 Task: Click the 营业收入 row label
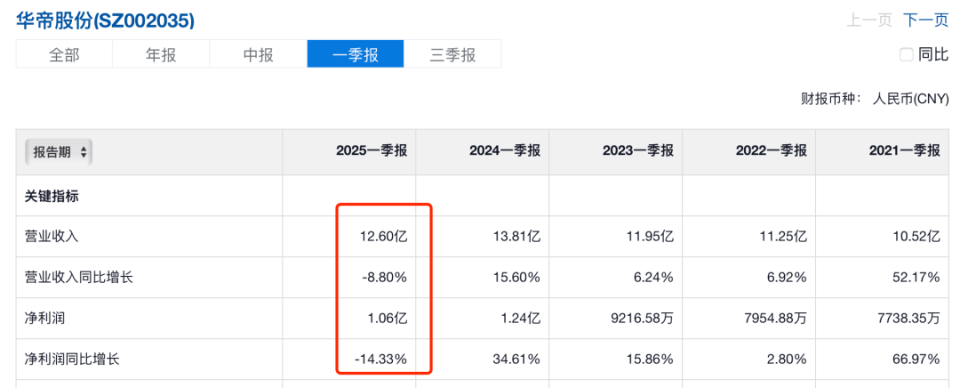pos(50,237)
